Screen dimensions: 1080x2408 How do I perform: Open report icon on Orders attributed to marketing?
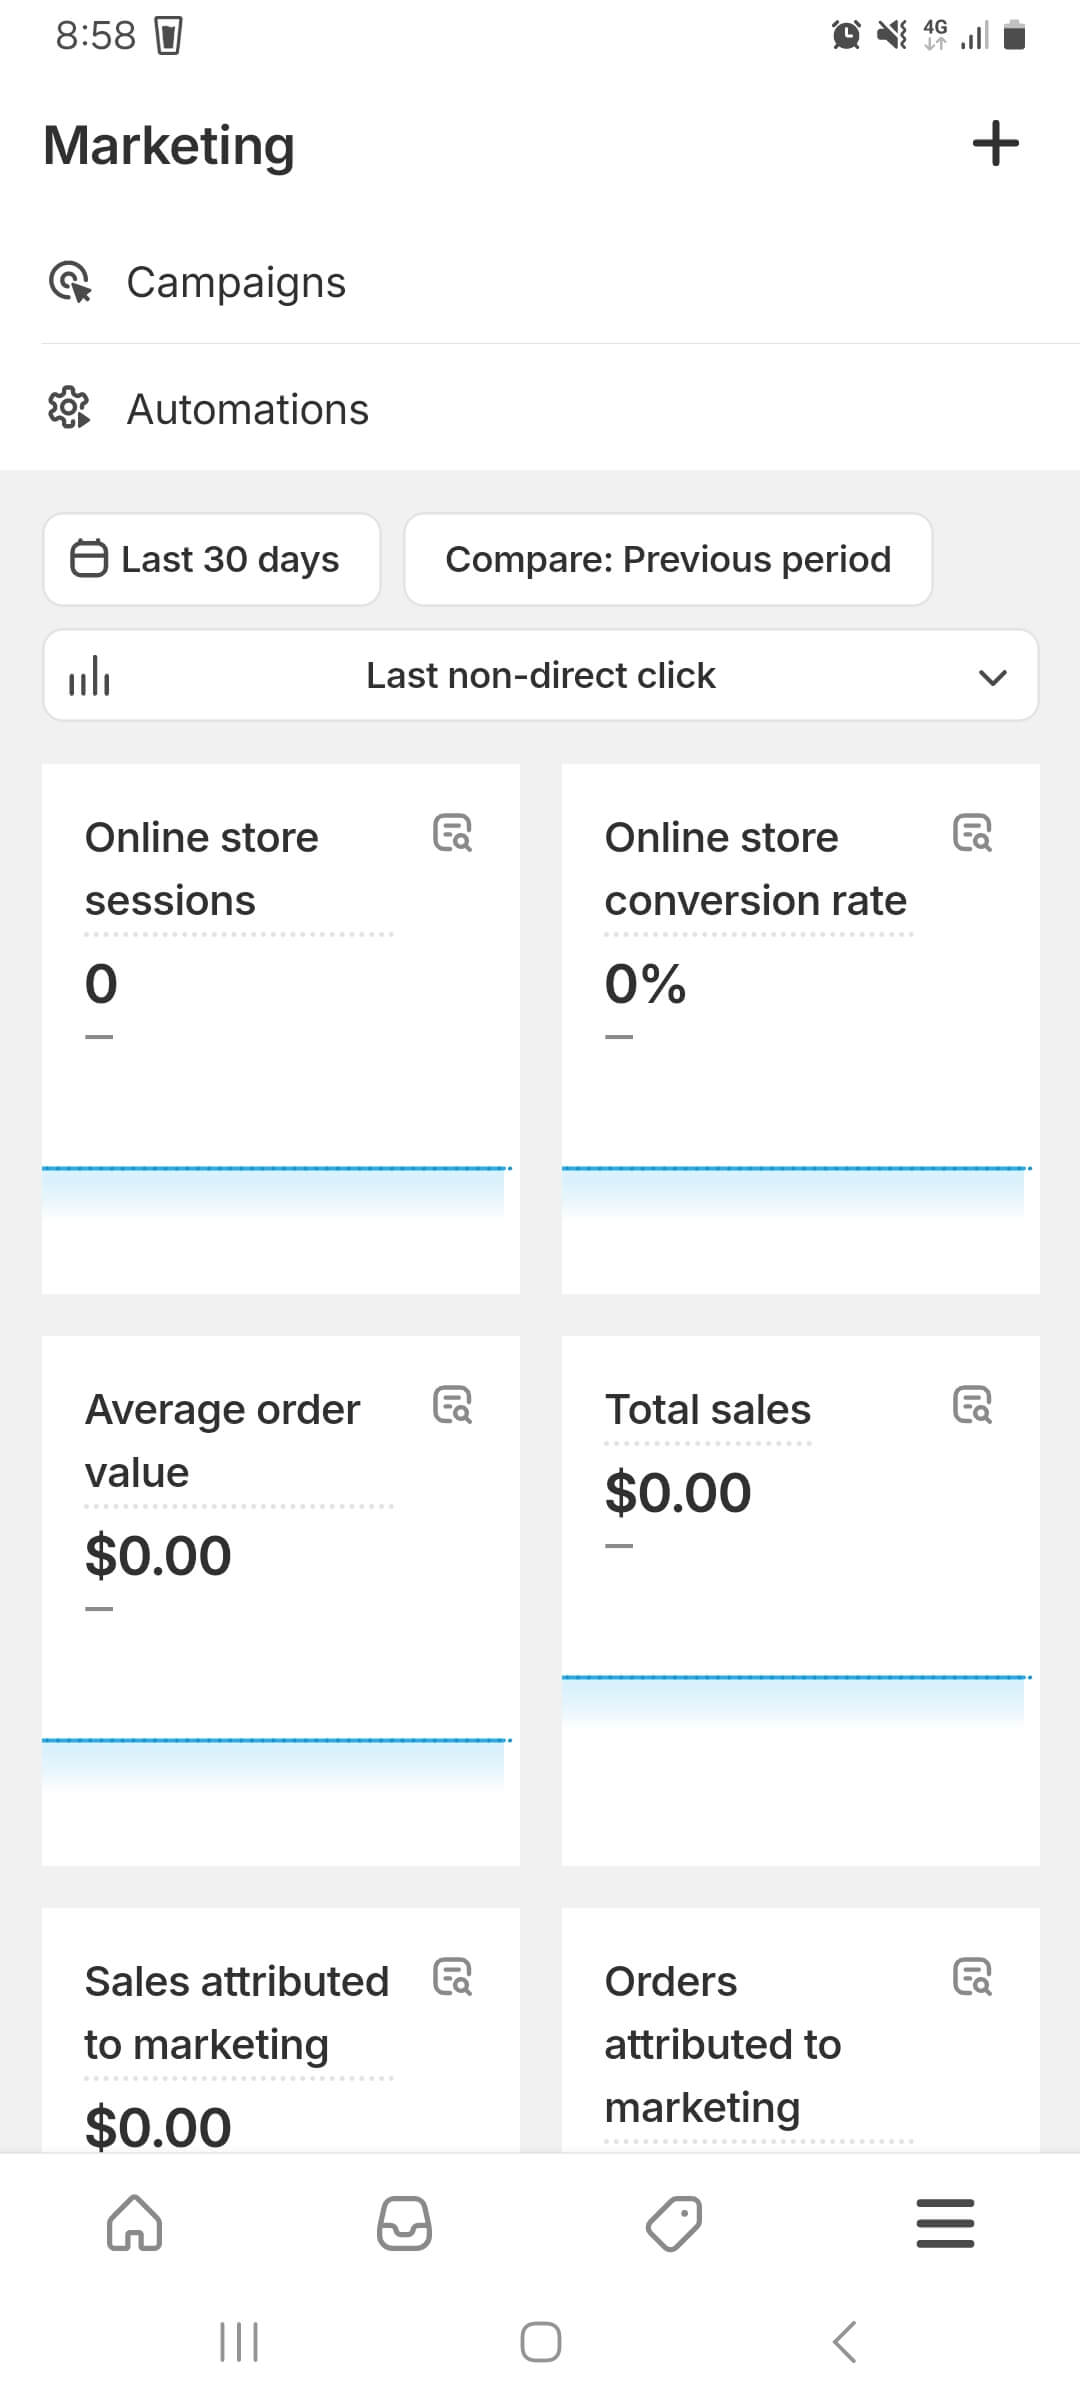point(972,1977)
